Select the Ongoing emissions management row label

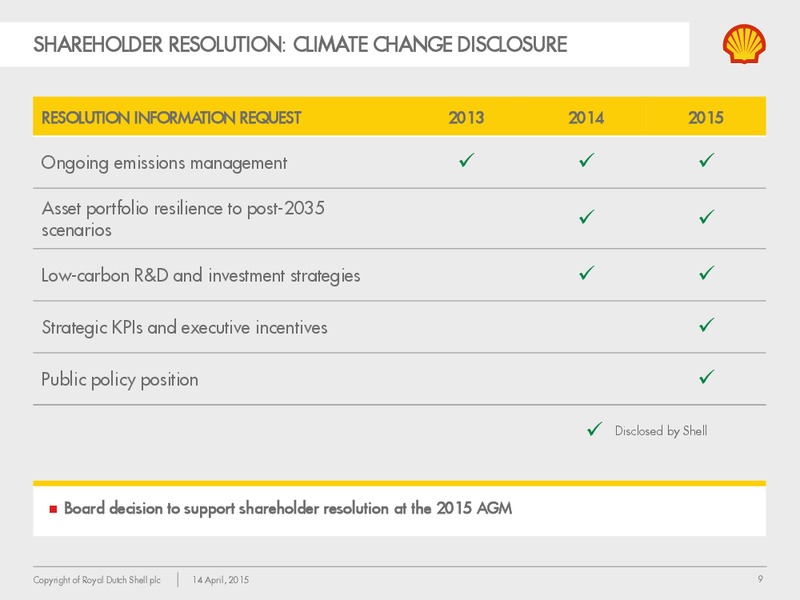pos(164,163)
